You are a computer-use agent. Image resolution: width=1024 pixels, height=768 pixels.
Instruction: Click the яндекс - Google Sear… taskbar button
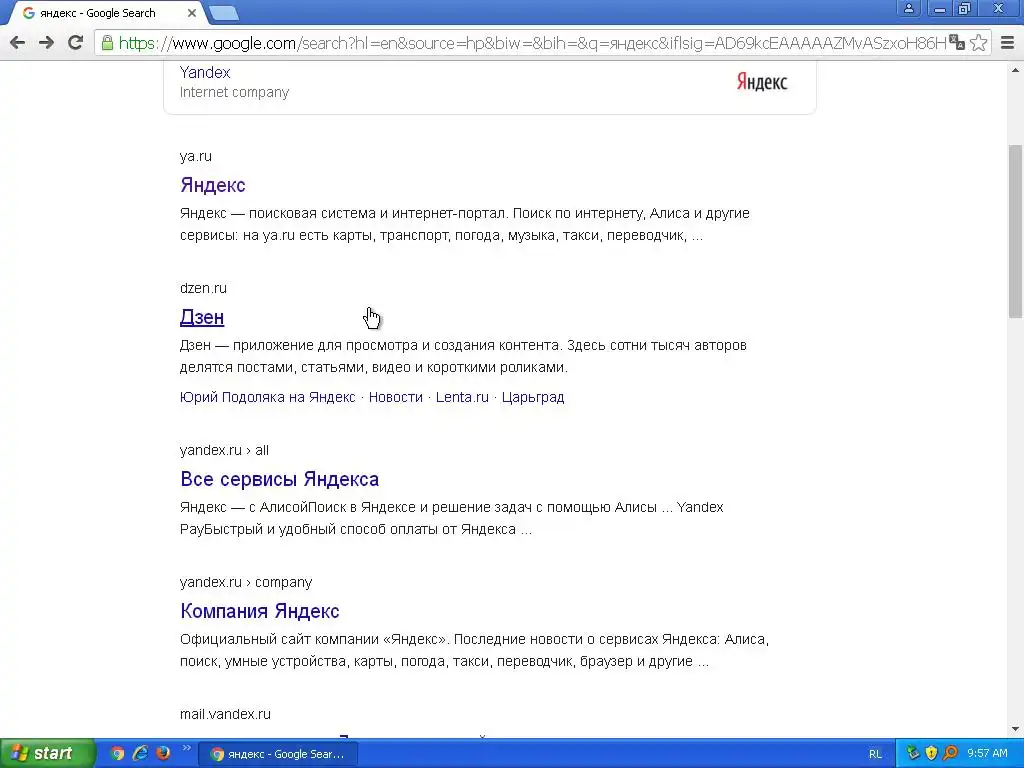(278, 754)
